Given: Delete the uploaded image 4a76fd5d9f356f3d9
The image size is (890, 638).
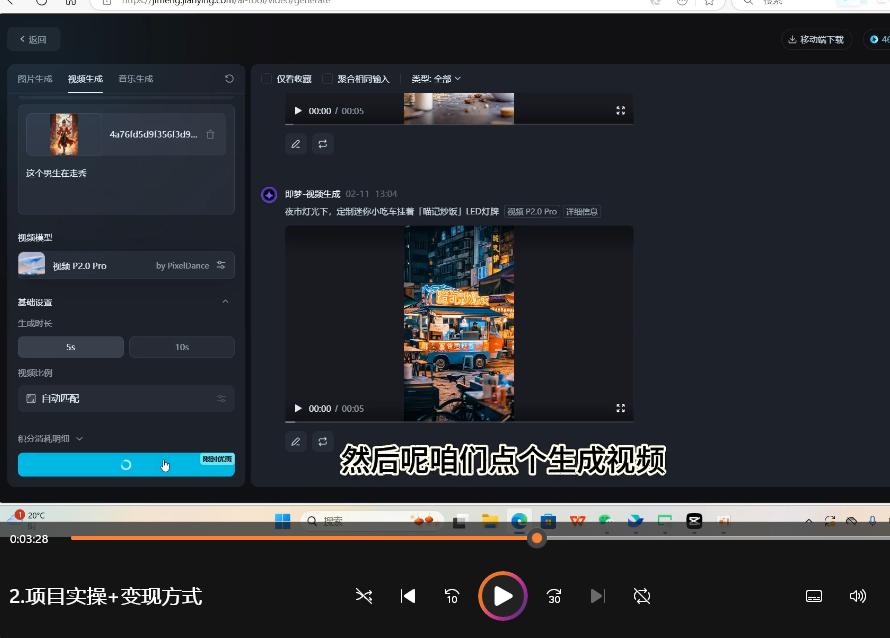Looking at the screenshot, I should click(x=211, y=135).
